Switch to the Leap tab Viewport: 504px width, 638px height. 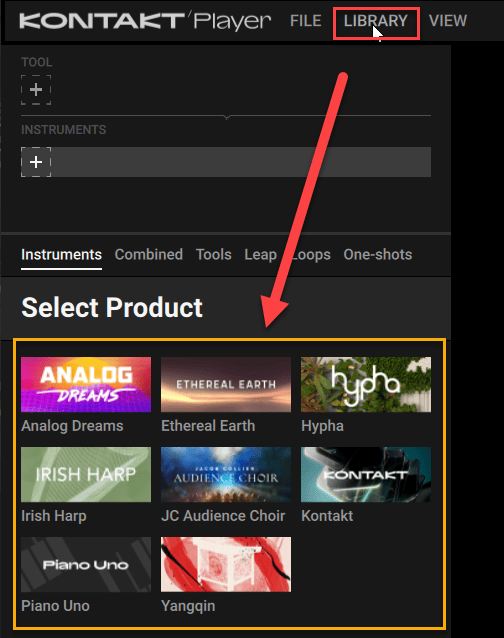[x=260, y=255]
